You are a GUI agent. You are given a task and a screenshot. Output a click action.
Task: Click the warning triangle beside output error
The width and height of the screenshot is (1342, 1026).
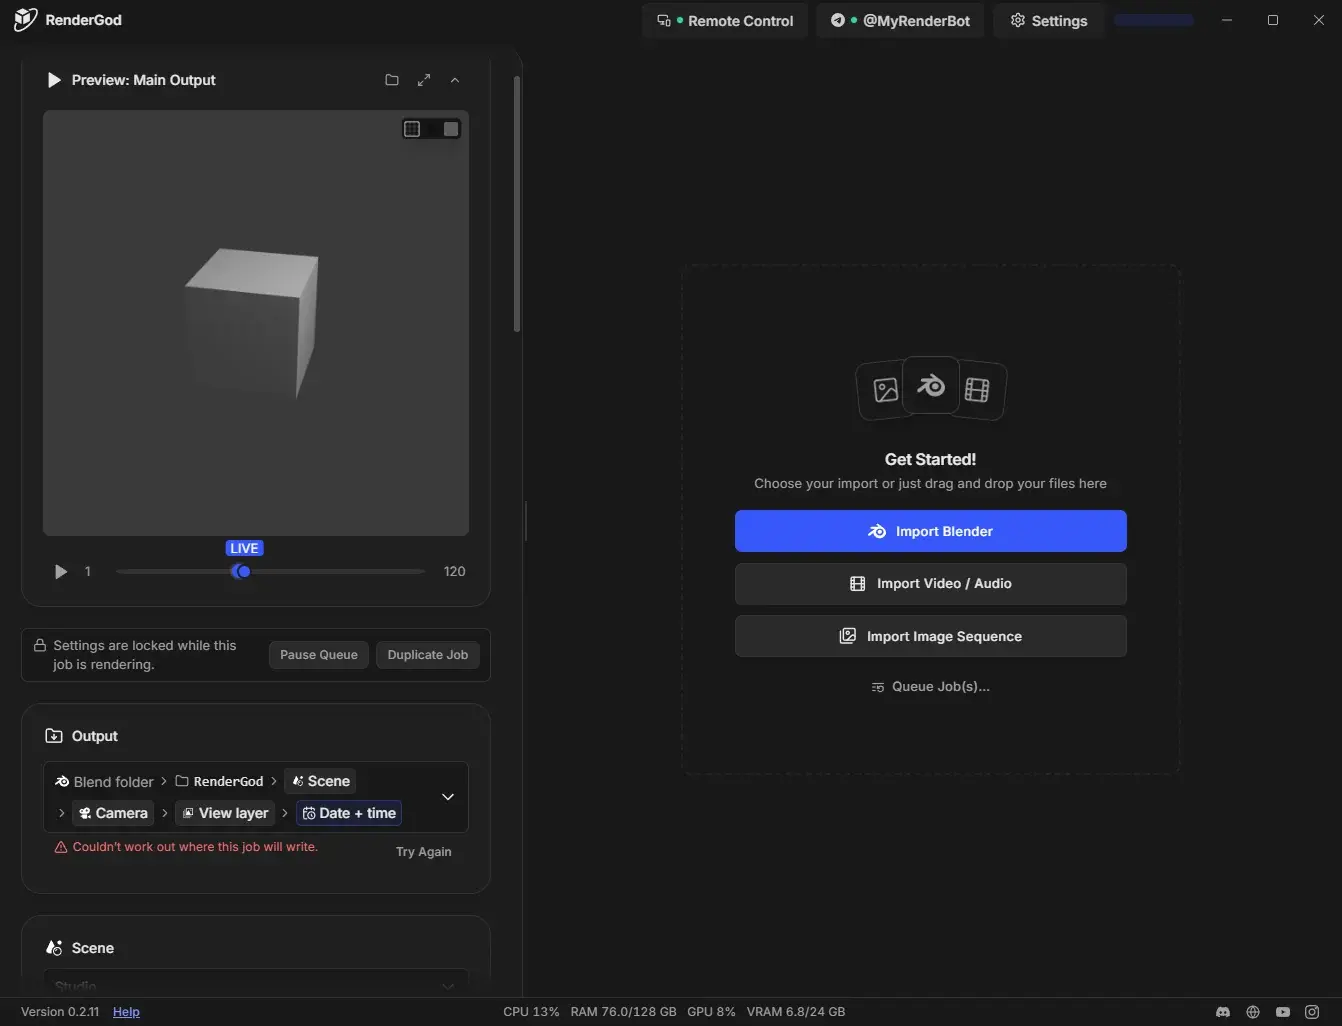click(x=61, y=847)
